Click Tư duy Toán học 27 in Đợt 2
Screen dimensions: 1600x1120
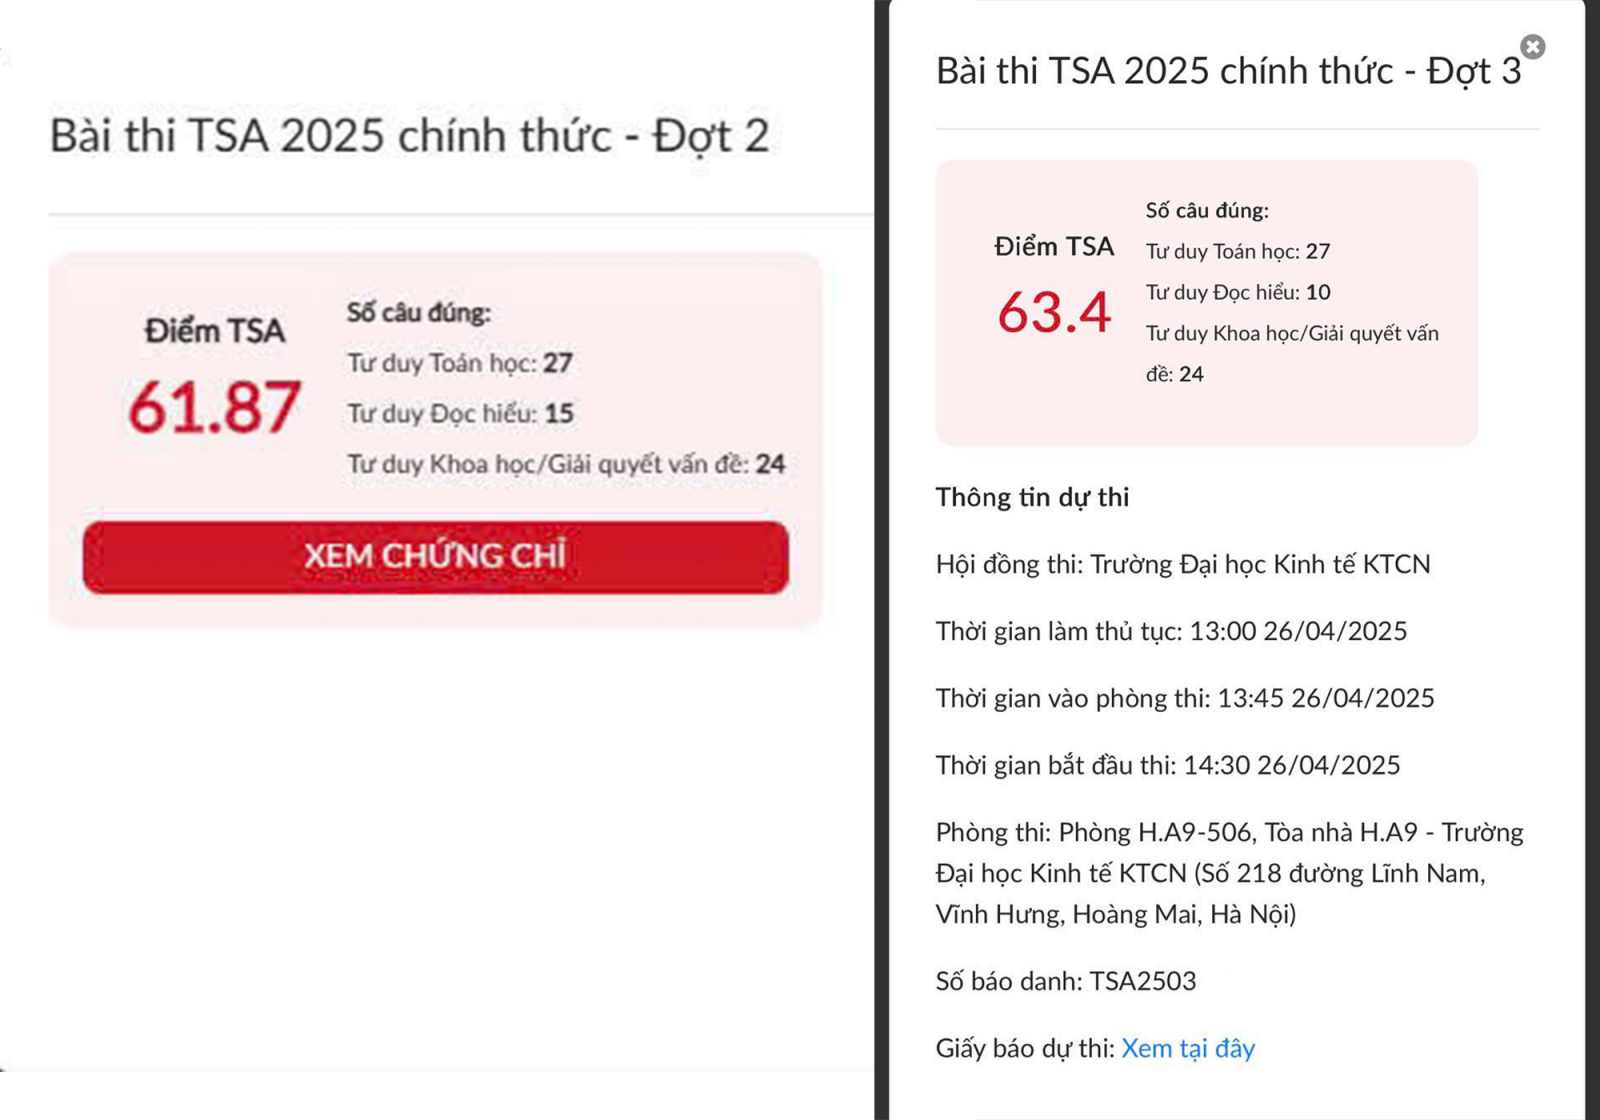[x=460, y=362]
